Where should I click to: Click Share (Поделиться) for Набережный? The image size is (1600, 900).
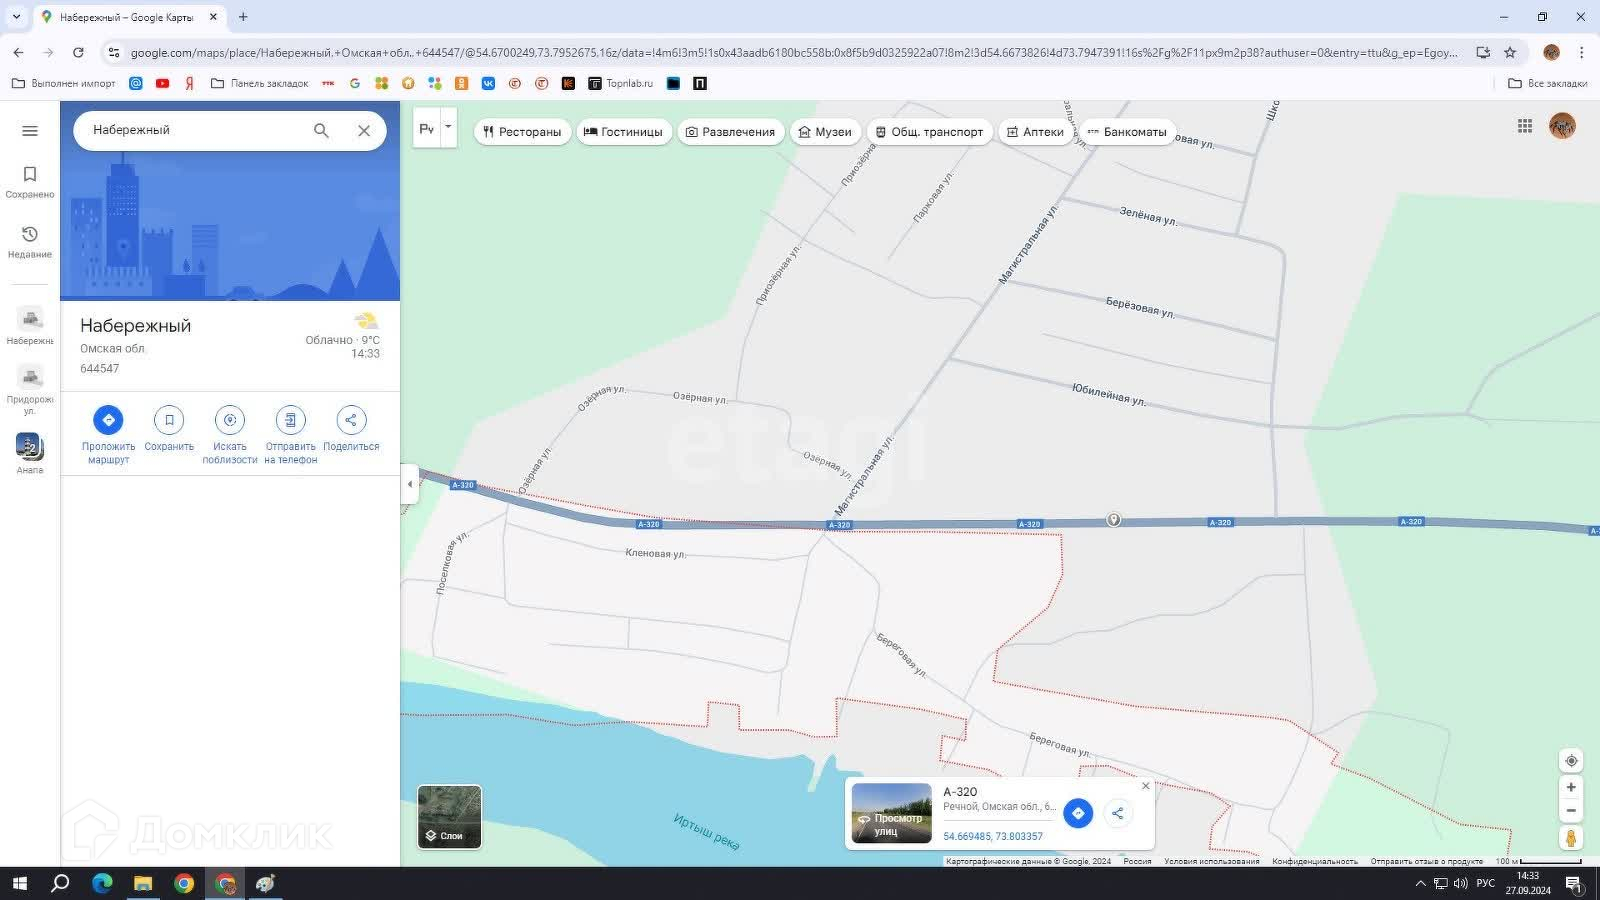click(x=351, y=421)
